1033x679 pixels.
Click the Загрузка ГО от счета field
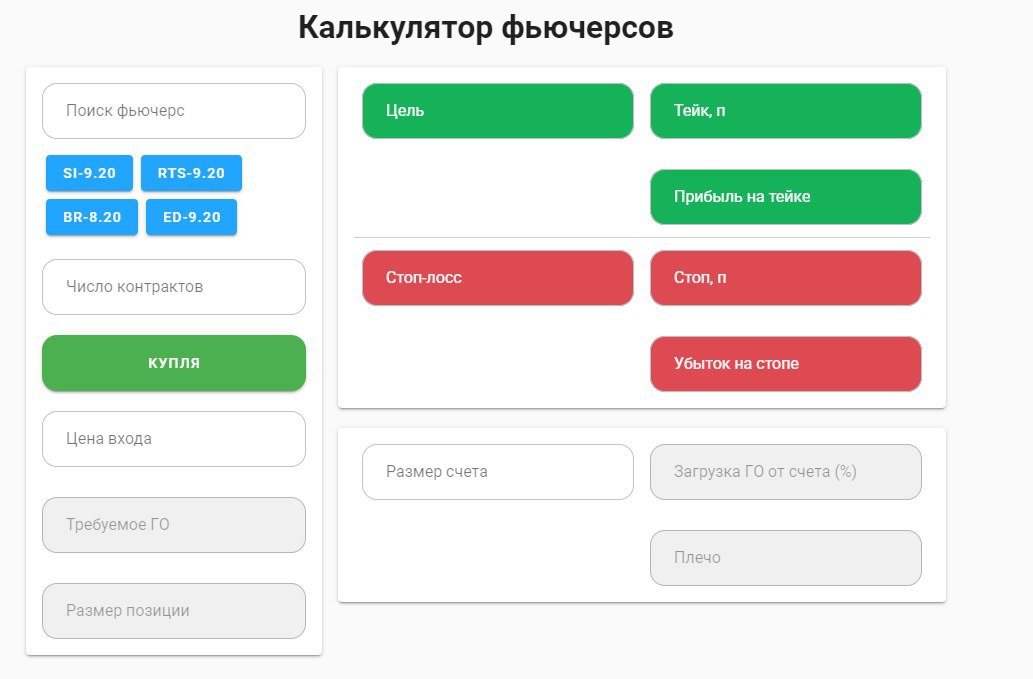click(x=785, y=472)
